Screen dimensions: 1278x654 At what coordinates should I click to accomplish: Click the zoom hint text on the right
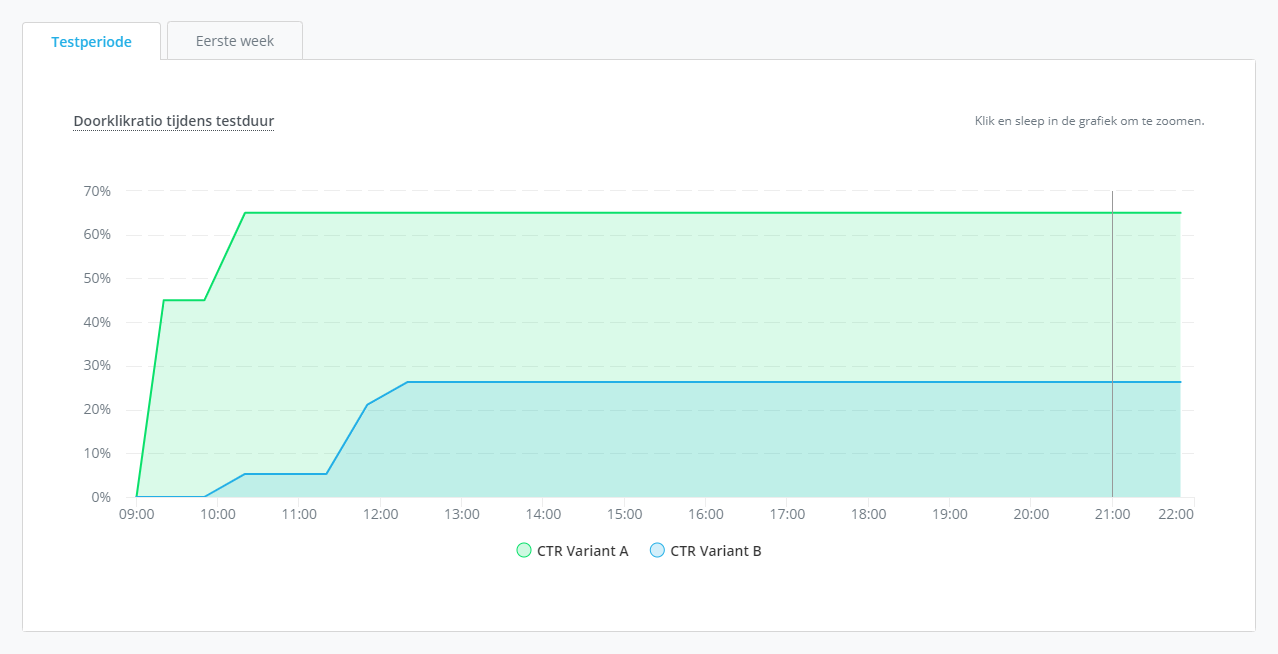click(1089, 120)
